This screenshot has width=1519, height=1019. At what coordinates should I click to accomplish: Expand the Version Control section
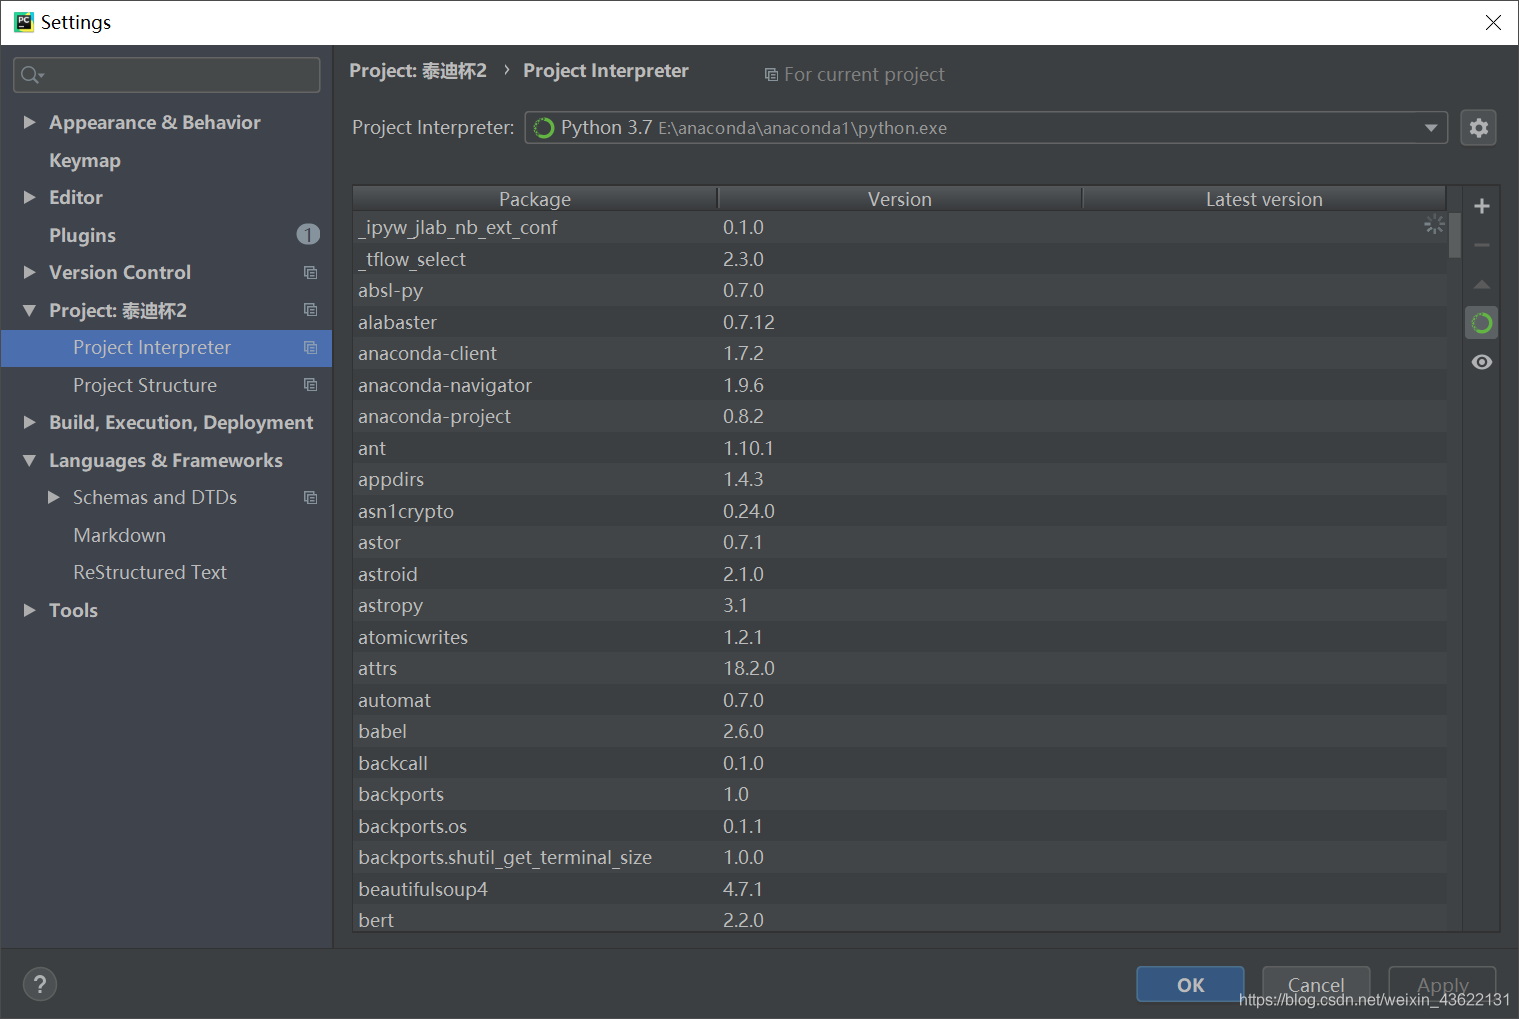[30, 272]
